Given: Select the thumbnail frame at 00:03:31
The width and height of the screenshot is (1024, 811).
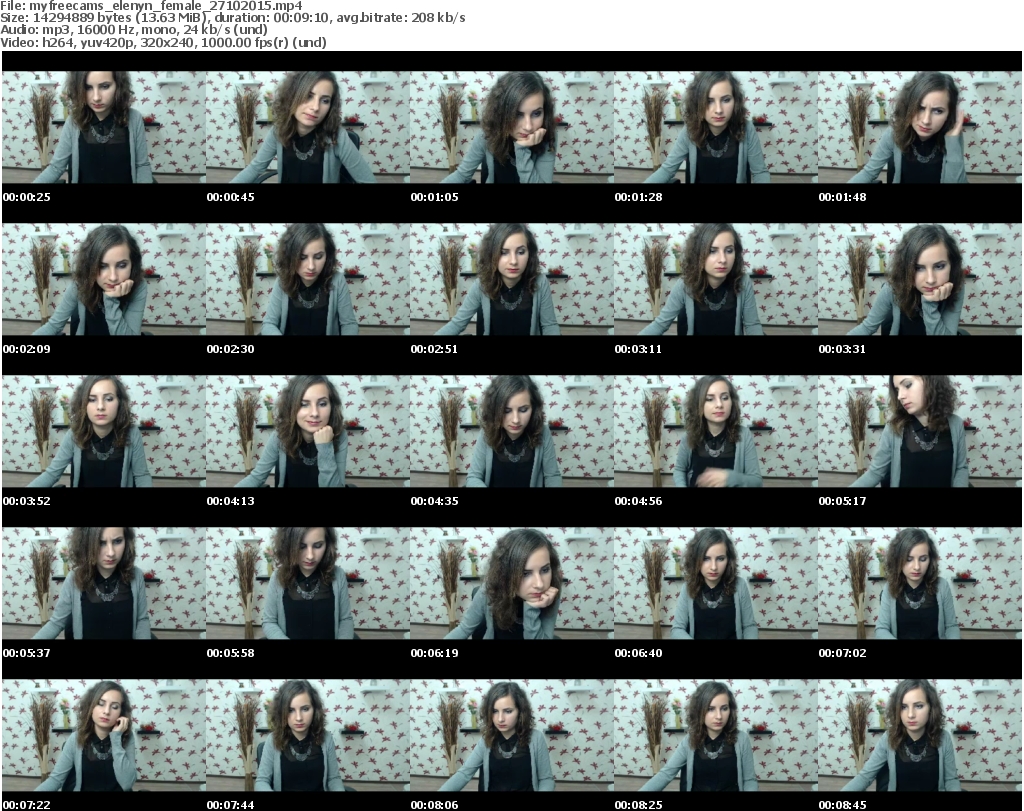Looking at the screenshot, I should (x=920, y=279).
